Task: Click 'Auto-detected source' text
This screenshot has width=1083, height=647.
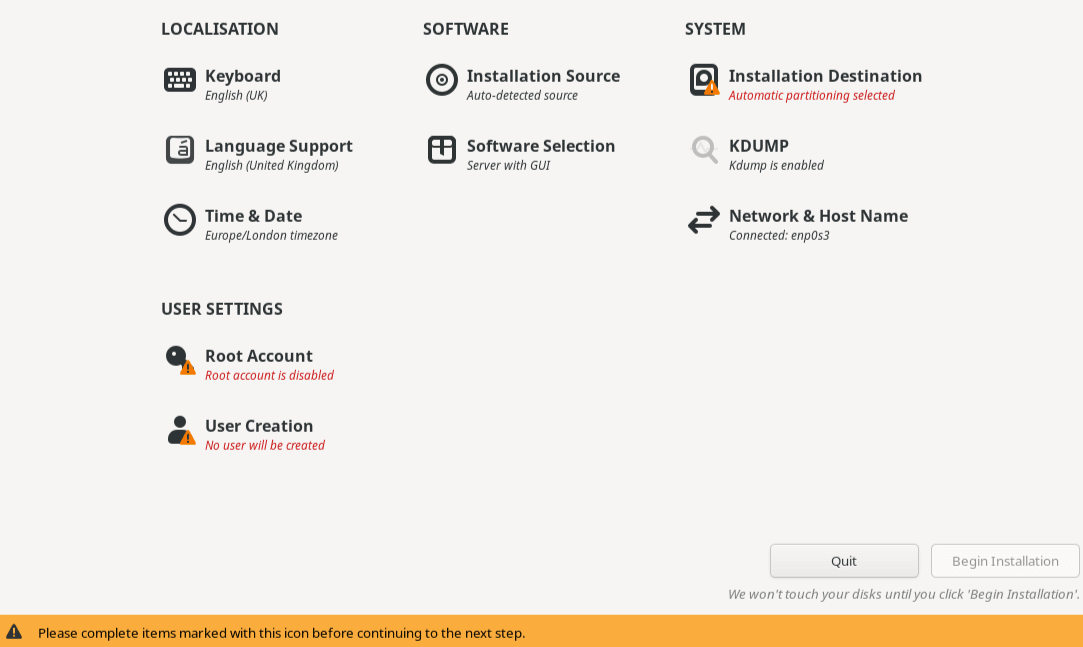Action: [522, 95]
